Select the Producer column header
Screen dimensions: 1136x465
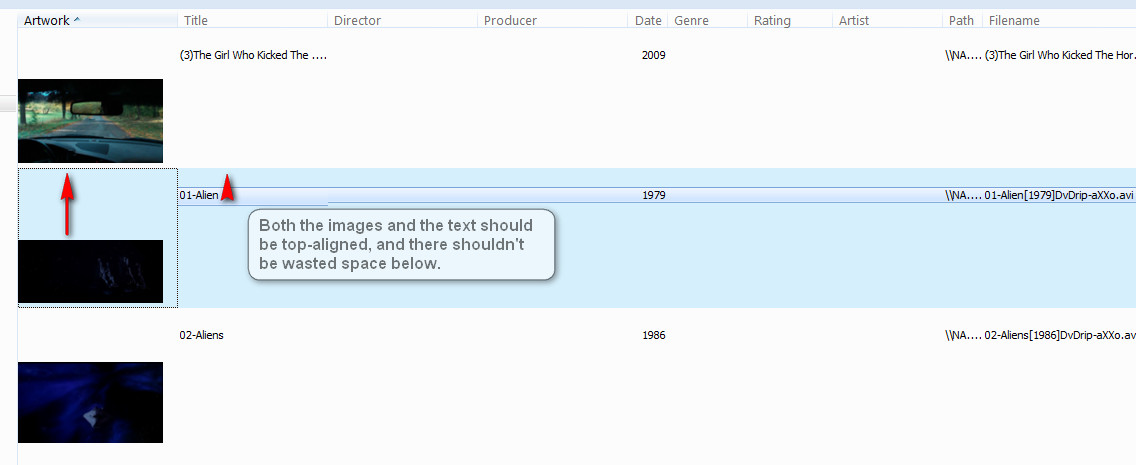pos(510,20)
